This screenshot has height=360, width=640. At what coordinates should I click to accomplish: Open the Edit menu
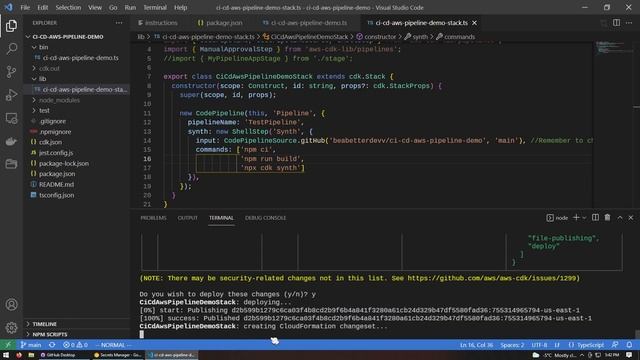(x=42, y=7)
